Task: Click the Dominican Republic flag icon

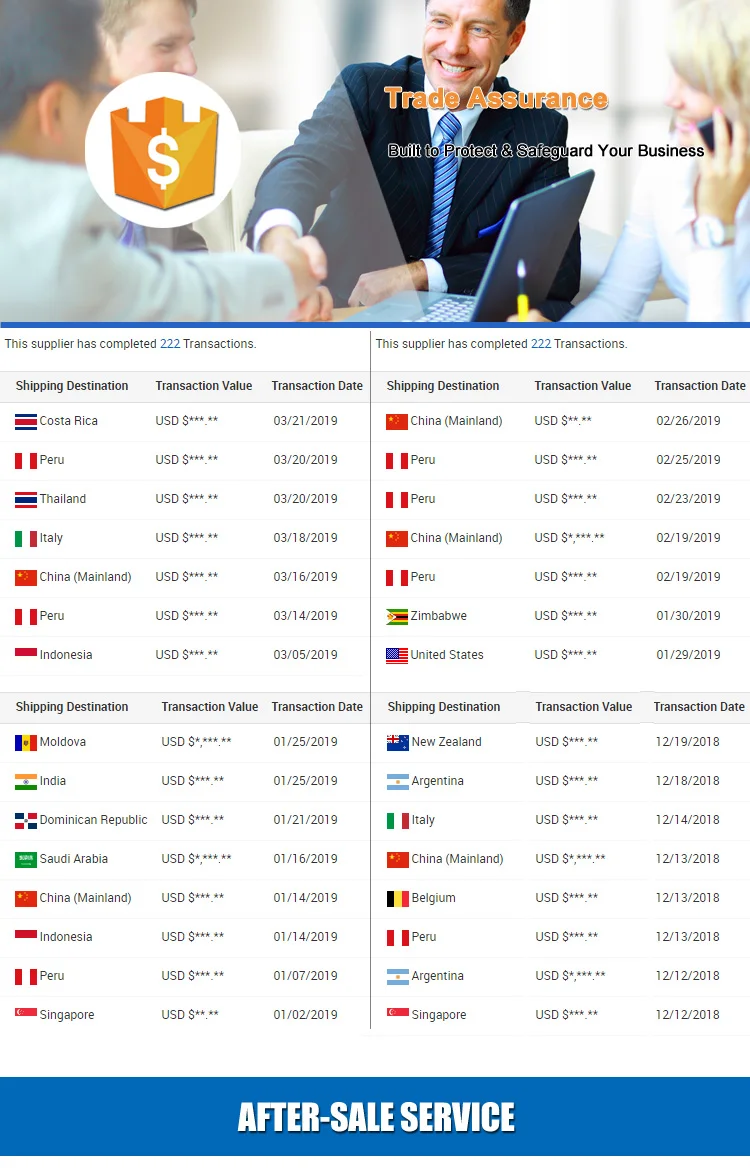Action: click(x=26, y=820)
